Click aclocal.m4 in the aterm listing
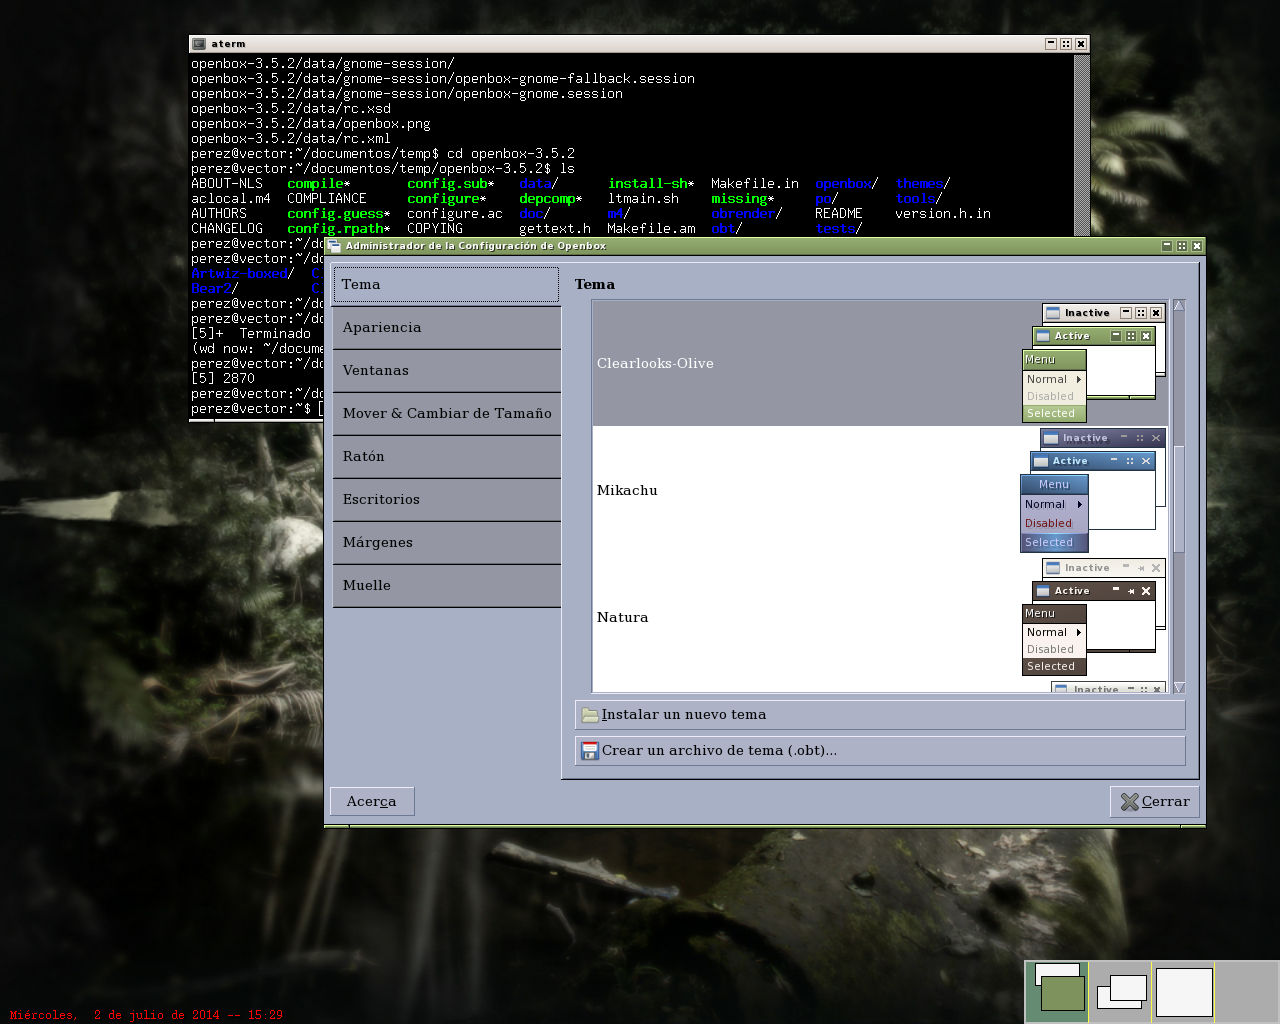This screenshot has width=1280, height=1024. coord(231,199)
